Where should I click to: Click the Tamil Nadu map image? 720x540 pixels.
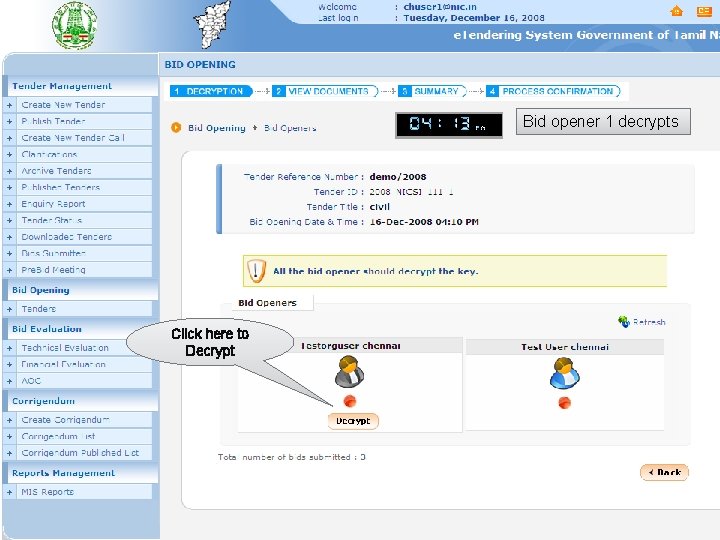[x=212, y=24]
